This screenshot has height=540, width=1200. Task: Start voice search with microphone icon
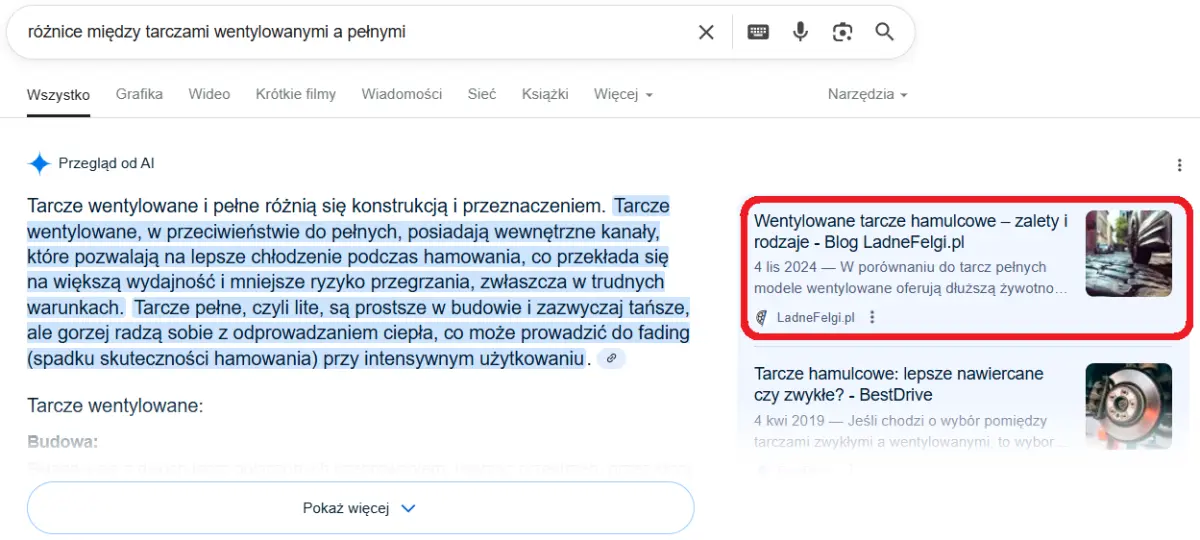click(800, 32)
